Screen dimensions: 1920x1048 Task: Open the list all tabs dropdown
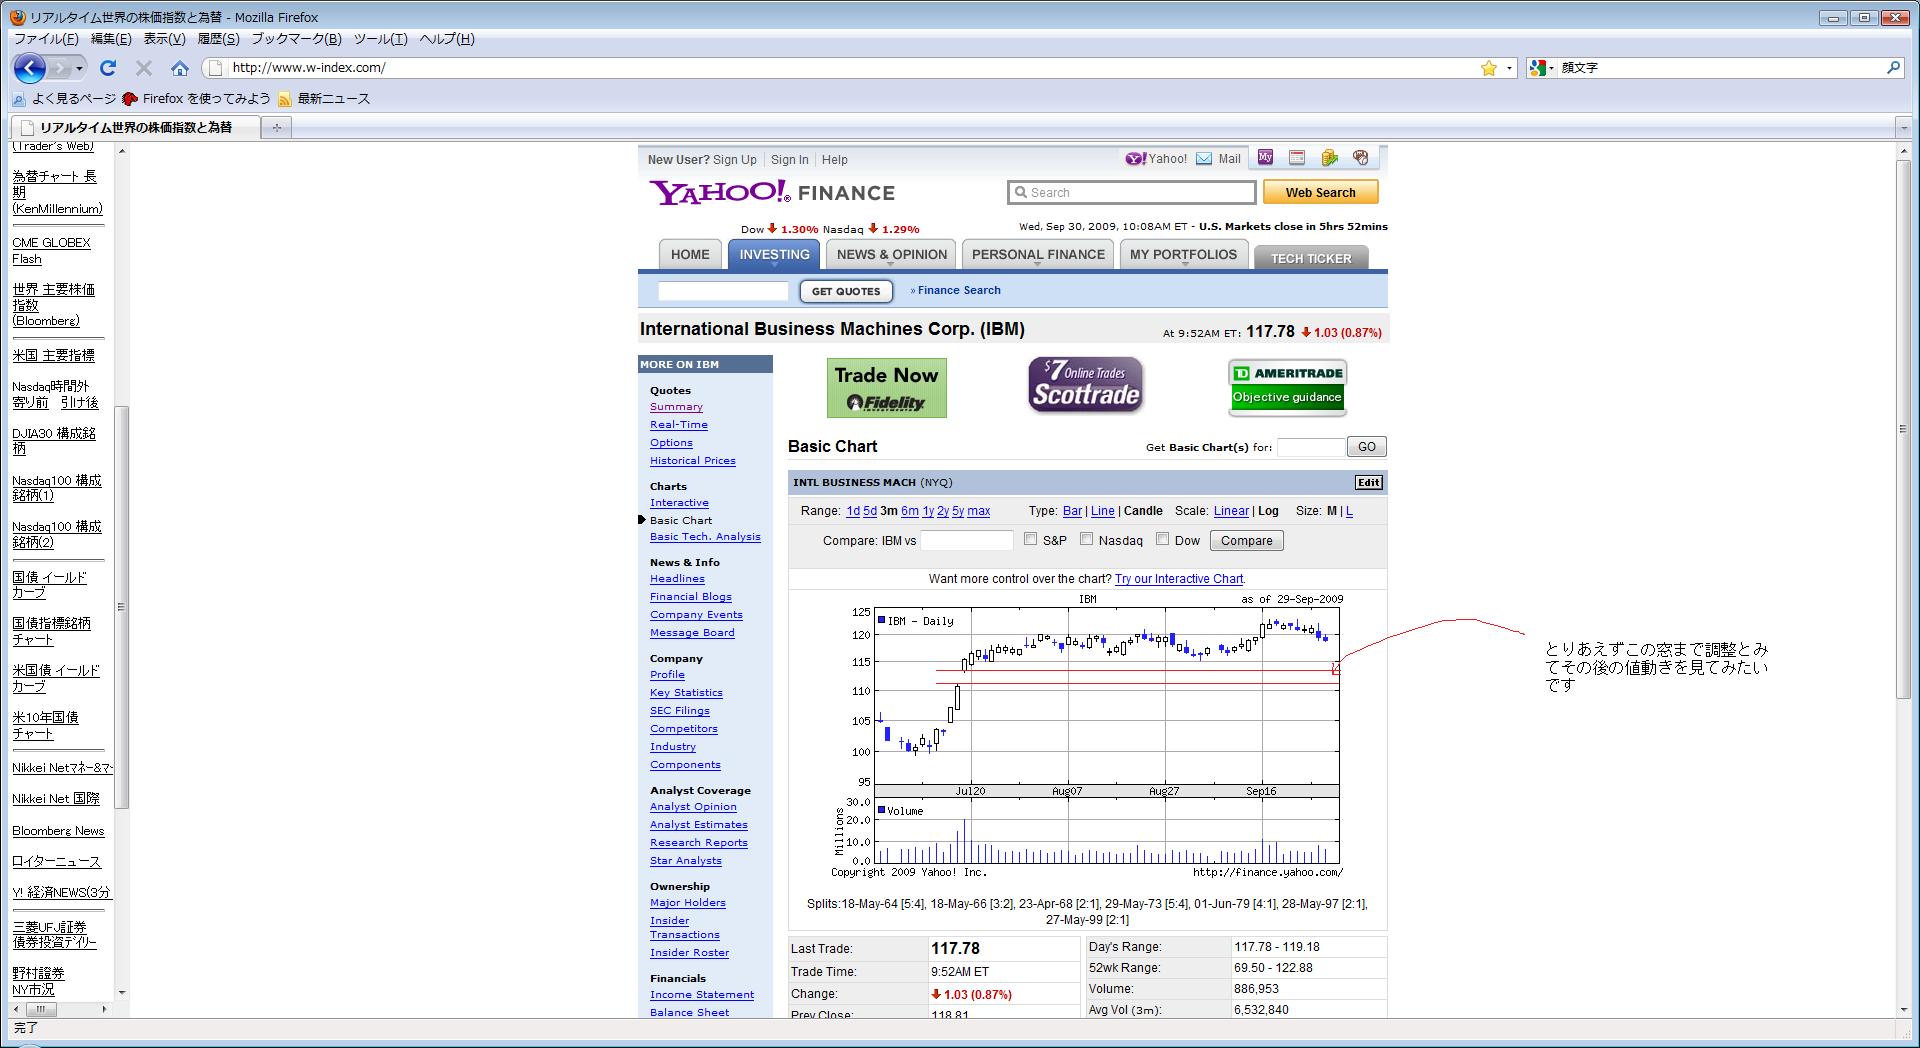pos(1903,127)
